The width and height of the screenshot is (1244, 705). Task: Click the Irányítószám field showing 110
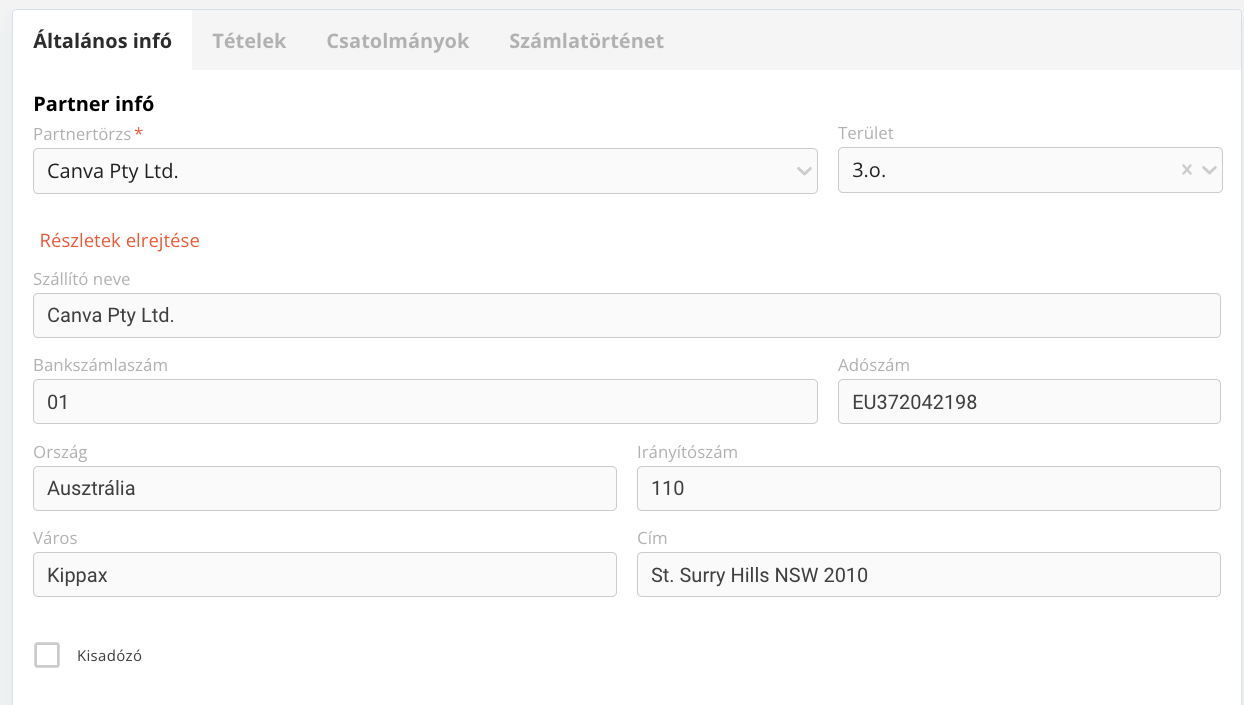(929, 489)
